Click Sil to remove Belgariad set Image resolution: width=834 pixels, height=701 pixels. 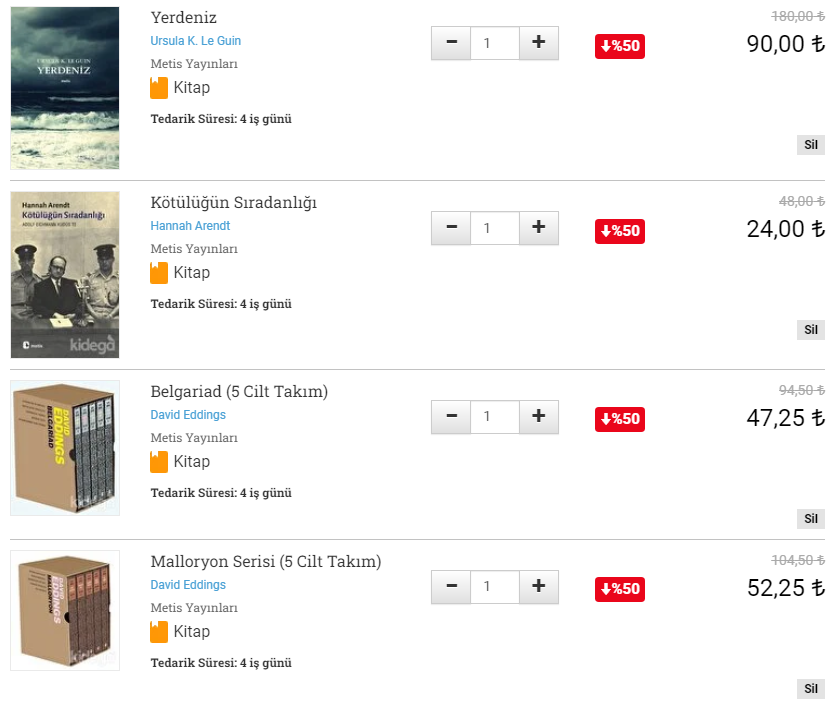click(810, 519)
